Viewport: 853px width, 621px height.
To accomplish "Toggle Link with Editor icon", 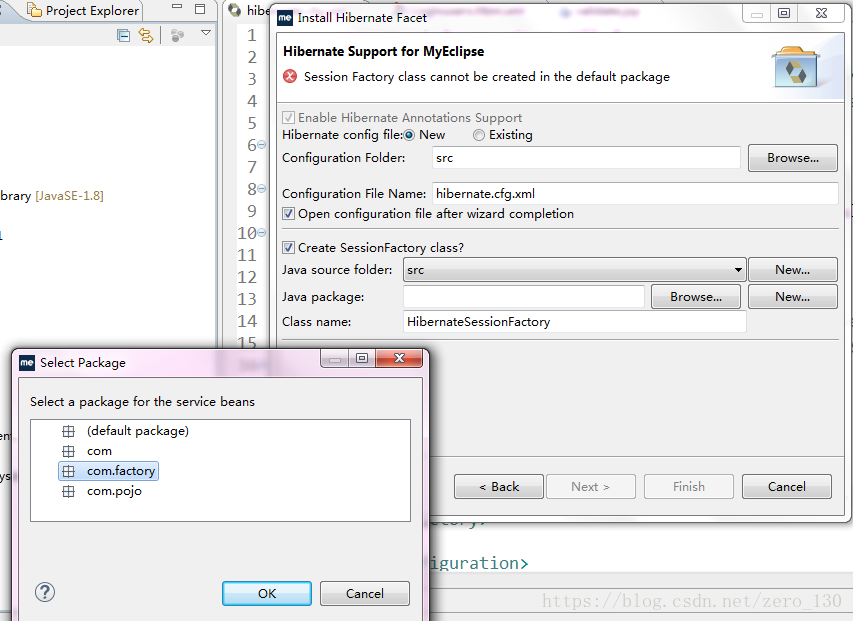I will [146, 35].
